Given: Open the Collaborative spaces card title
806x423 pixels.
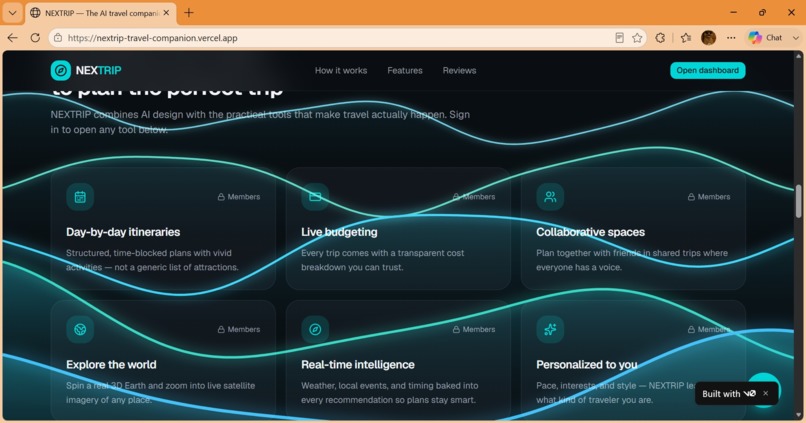Looking at the screenshot, I should 590,232.
